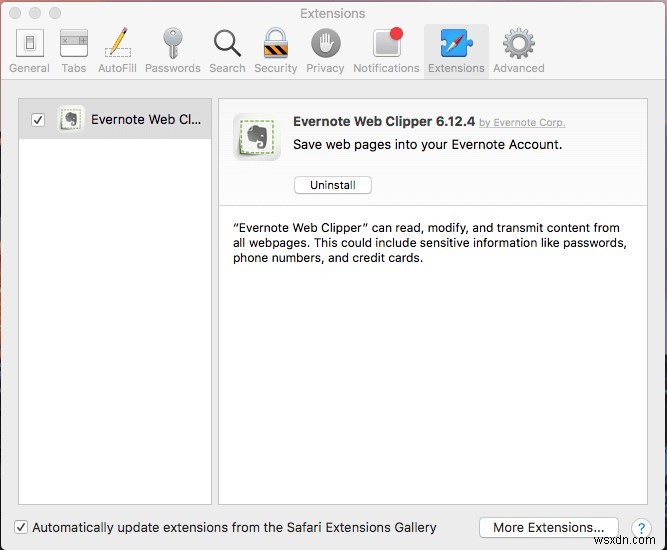Open the General preferences pane
Screen dimensions: 667x550
(x=29, y=50)
